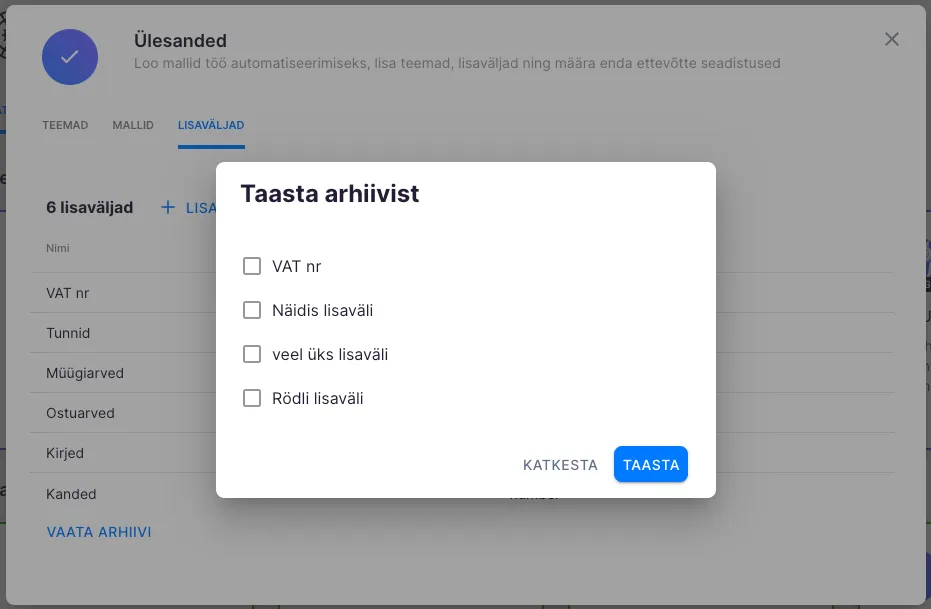Select the LISAVÄLJAD tab

pyautogui.click(x=211, y=126)
